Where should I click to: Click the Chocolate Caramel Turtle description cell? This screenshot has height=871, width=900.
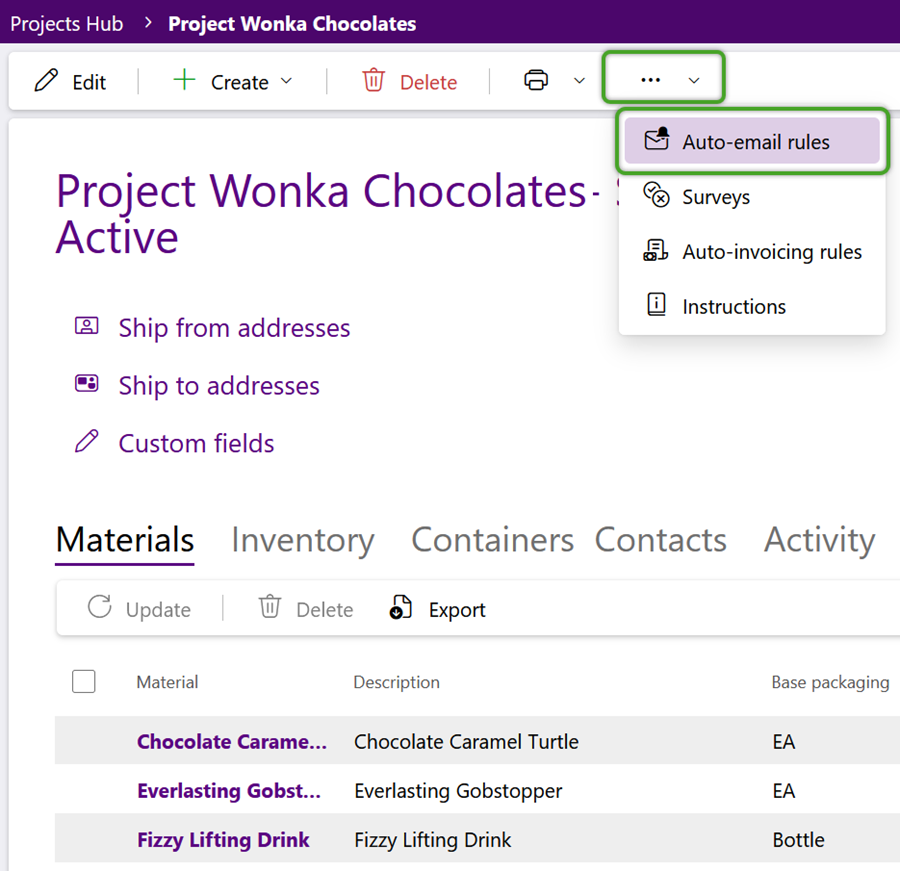point(466,741)
